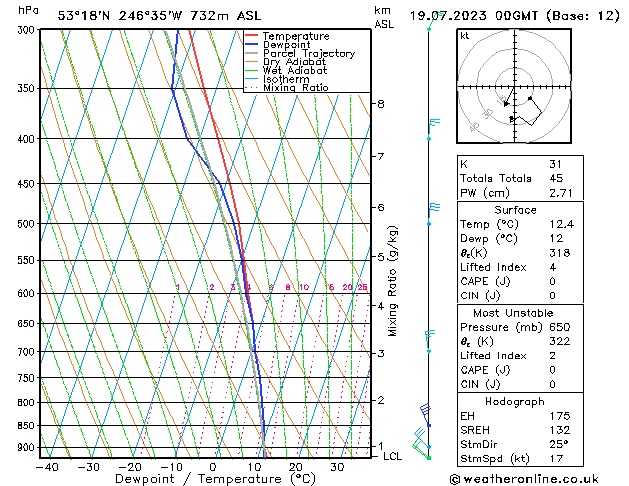Click the mixing ratio label 10
Screen dimensions: 629x486
[x=304, y=287]
